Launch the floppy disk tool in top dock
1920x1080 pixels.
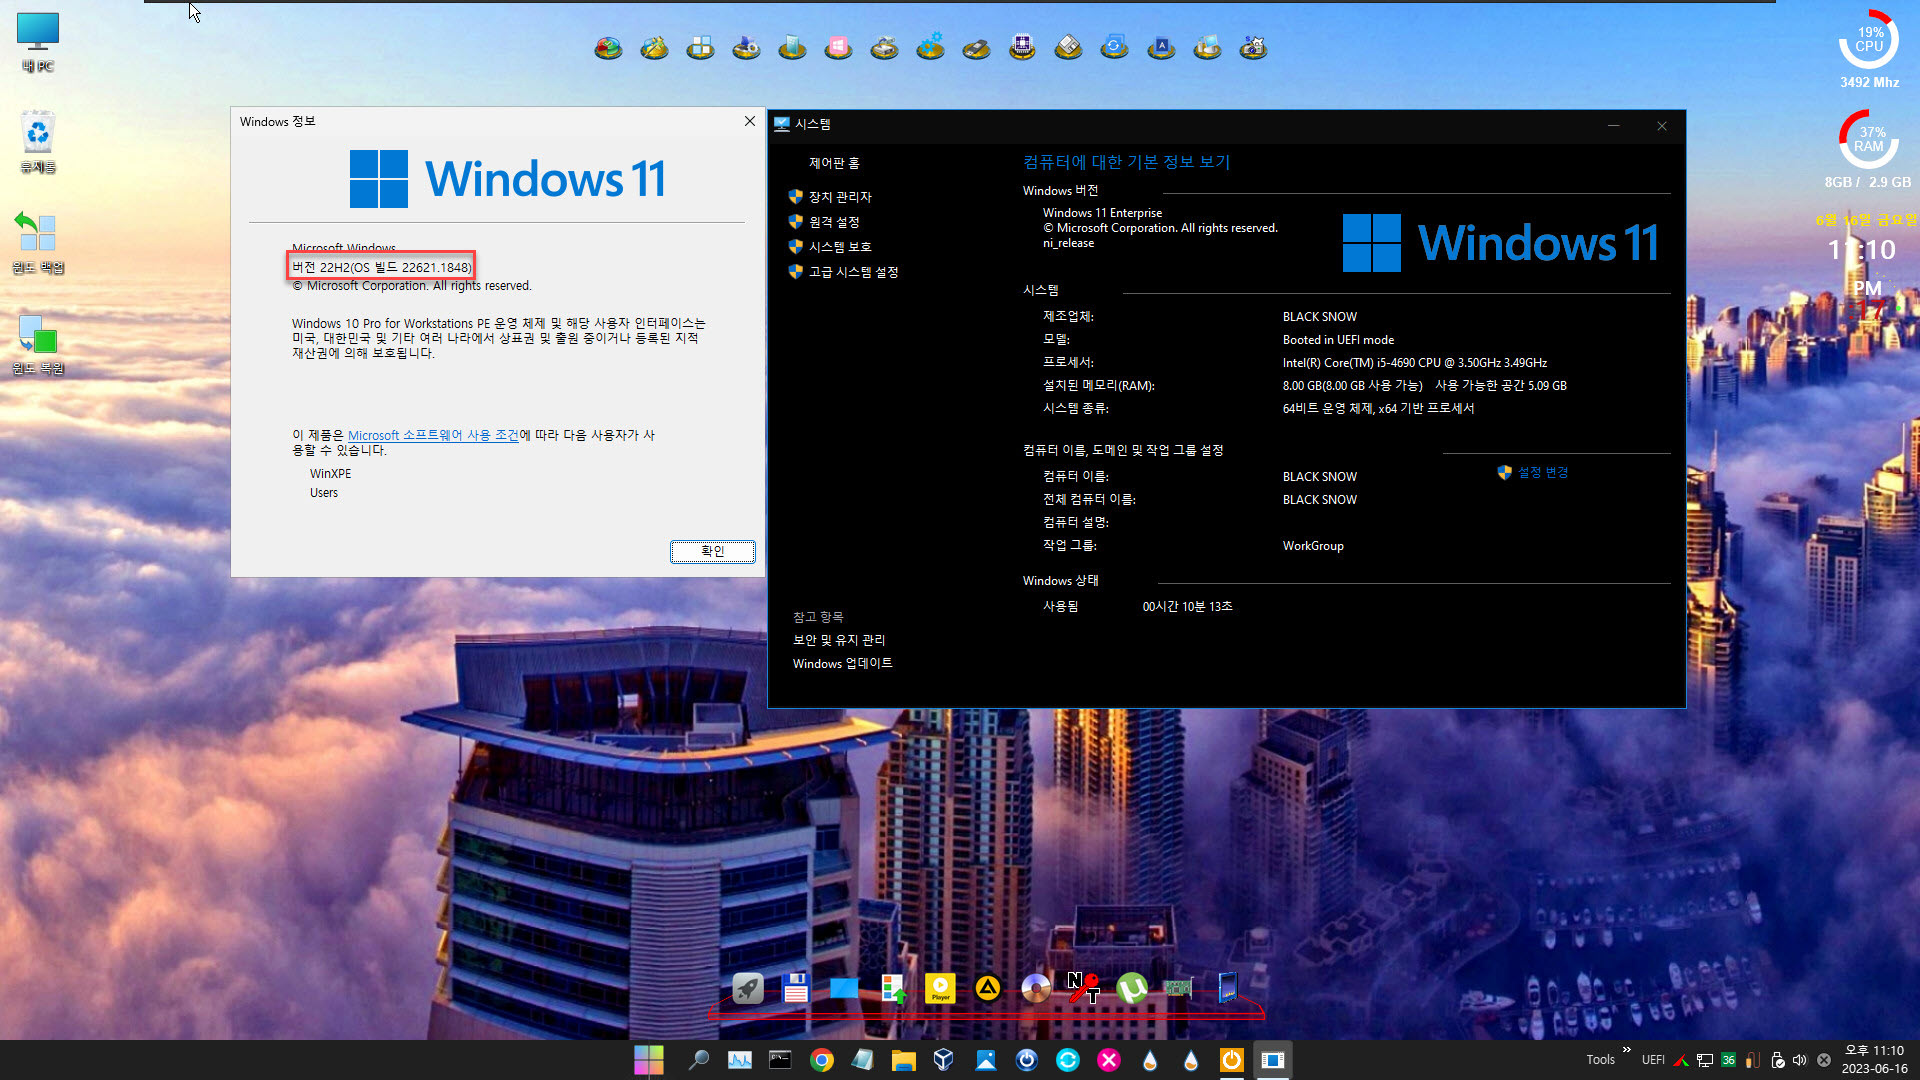(1068, 47)
